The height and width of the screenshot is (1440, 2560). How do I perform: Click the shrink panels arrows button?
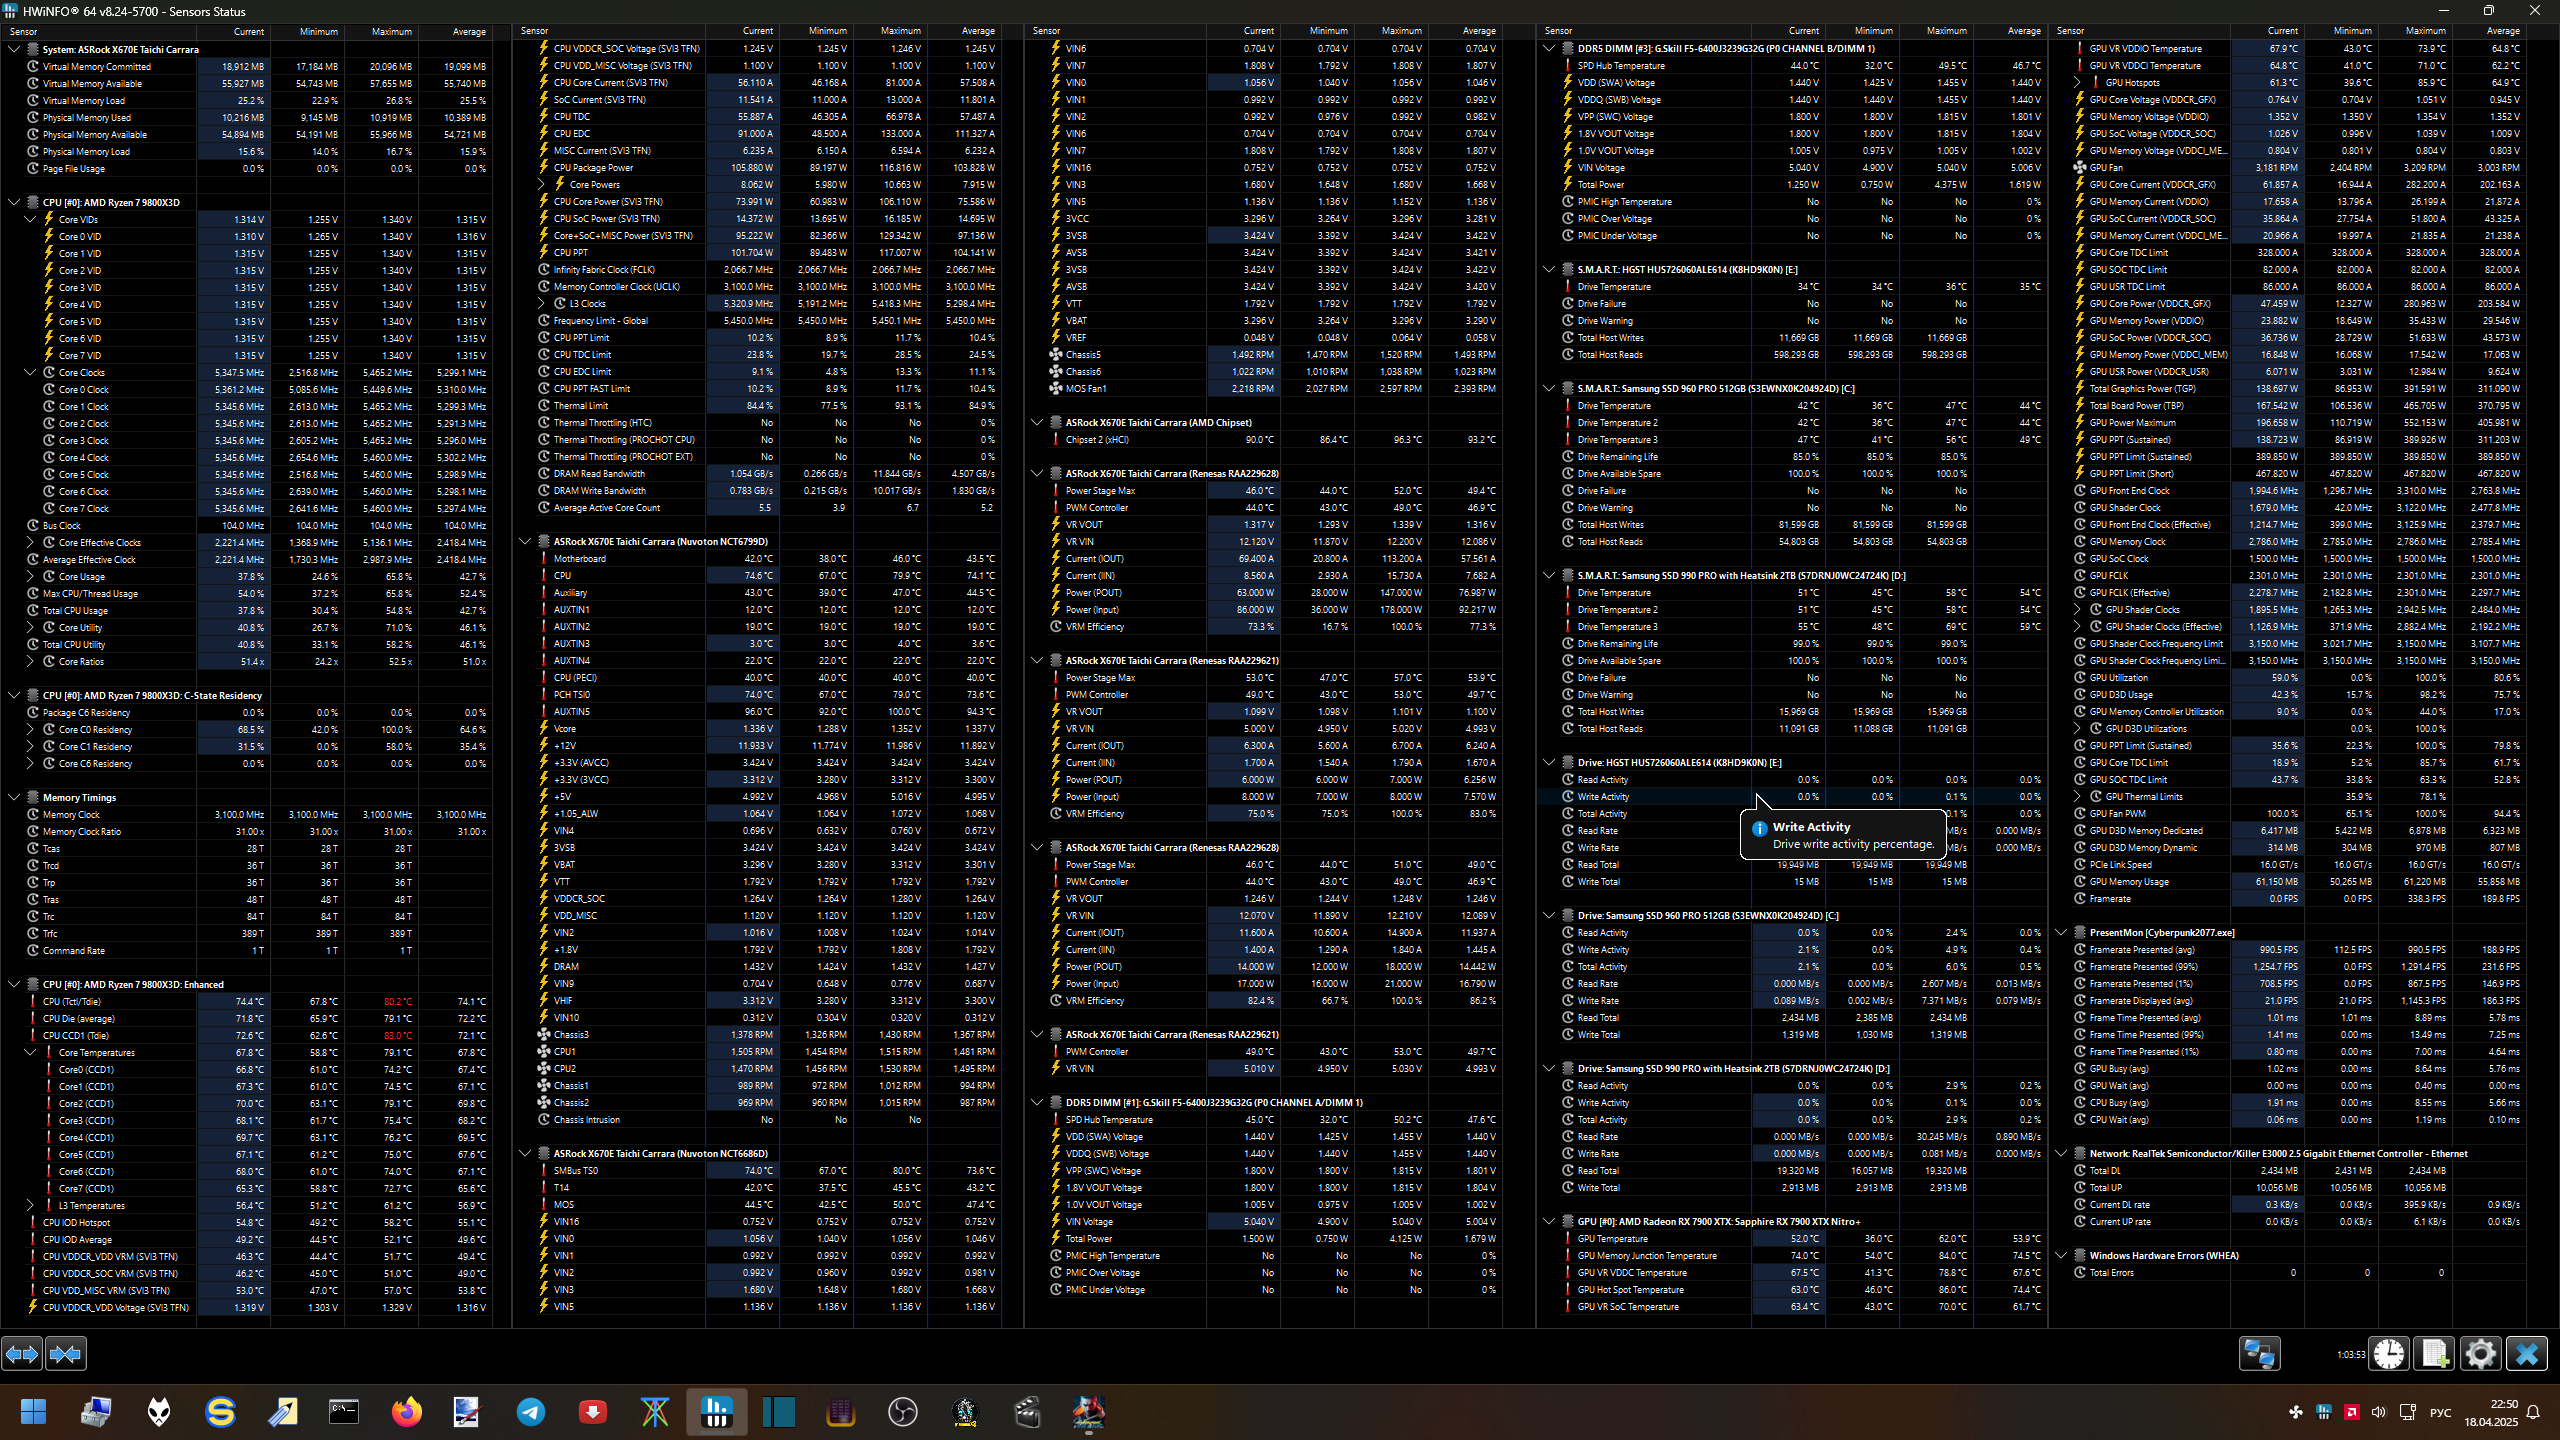pos(66,1354)
